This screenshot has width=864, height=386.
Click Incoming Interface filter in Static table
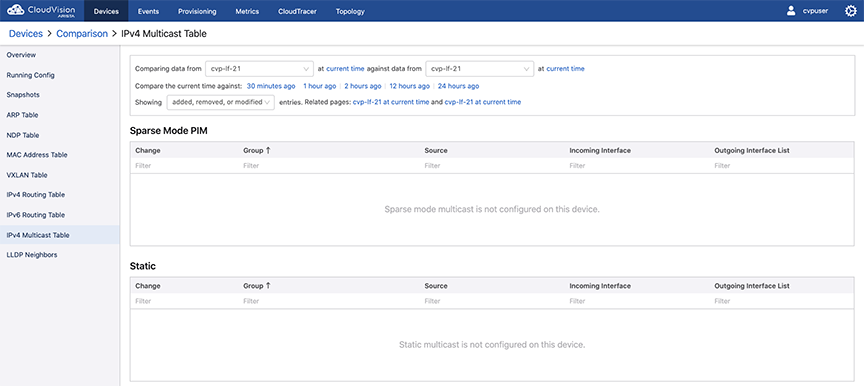[638, 301]
